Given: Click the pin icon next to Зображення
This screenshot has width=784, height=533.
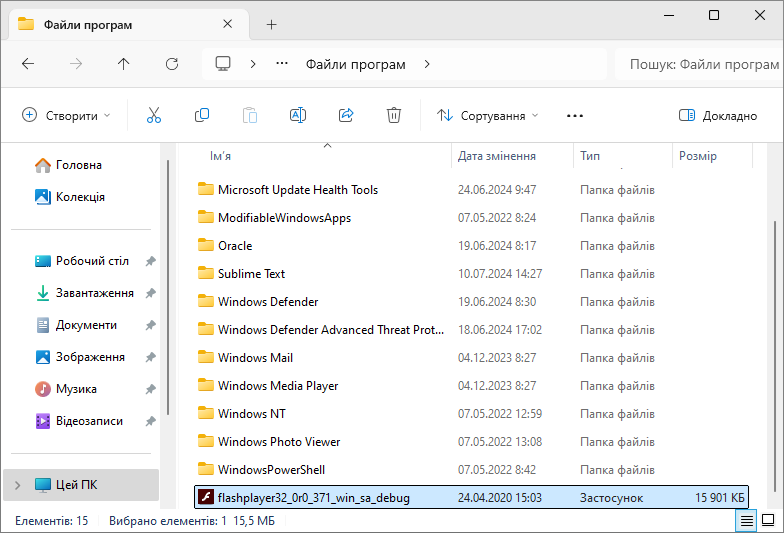Looking at the screenshot, I should 150,357.
